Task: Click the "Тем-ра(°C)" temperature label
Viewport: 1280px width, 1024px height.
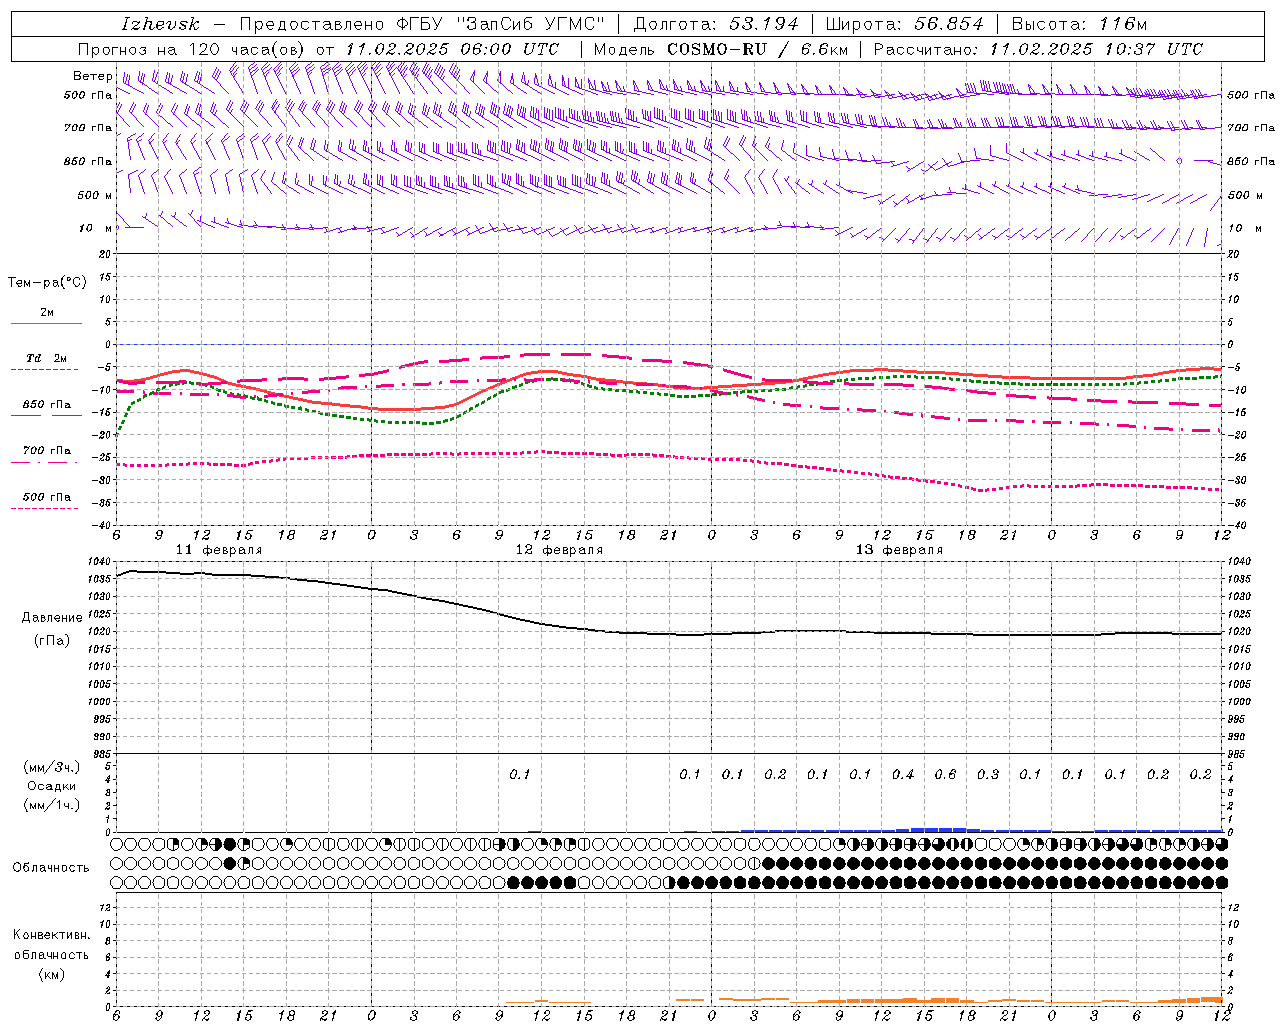Action: (x=47, y=282)
